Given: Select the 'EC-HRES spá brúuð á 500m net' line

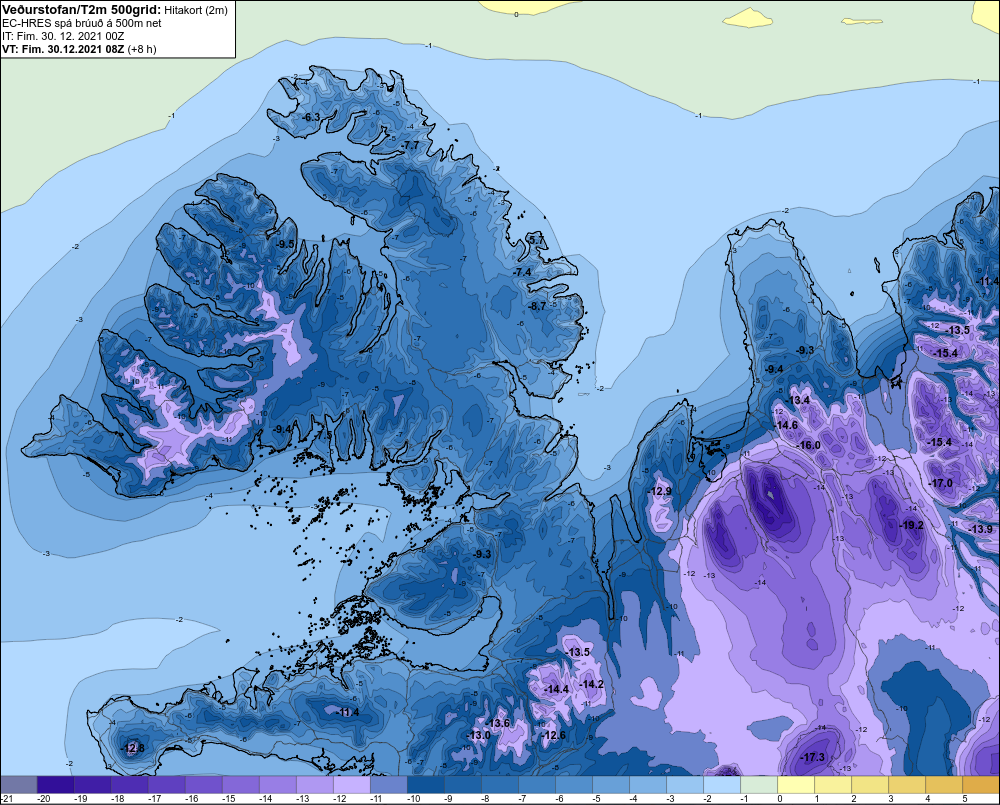Looking at the screenshot, I should click(x=81, y=23).
